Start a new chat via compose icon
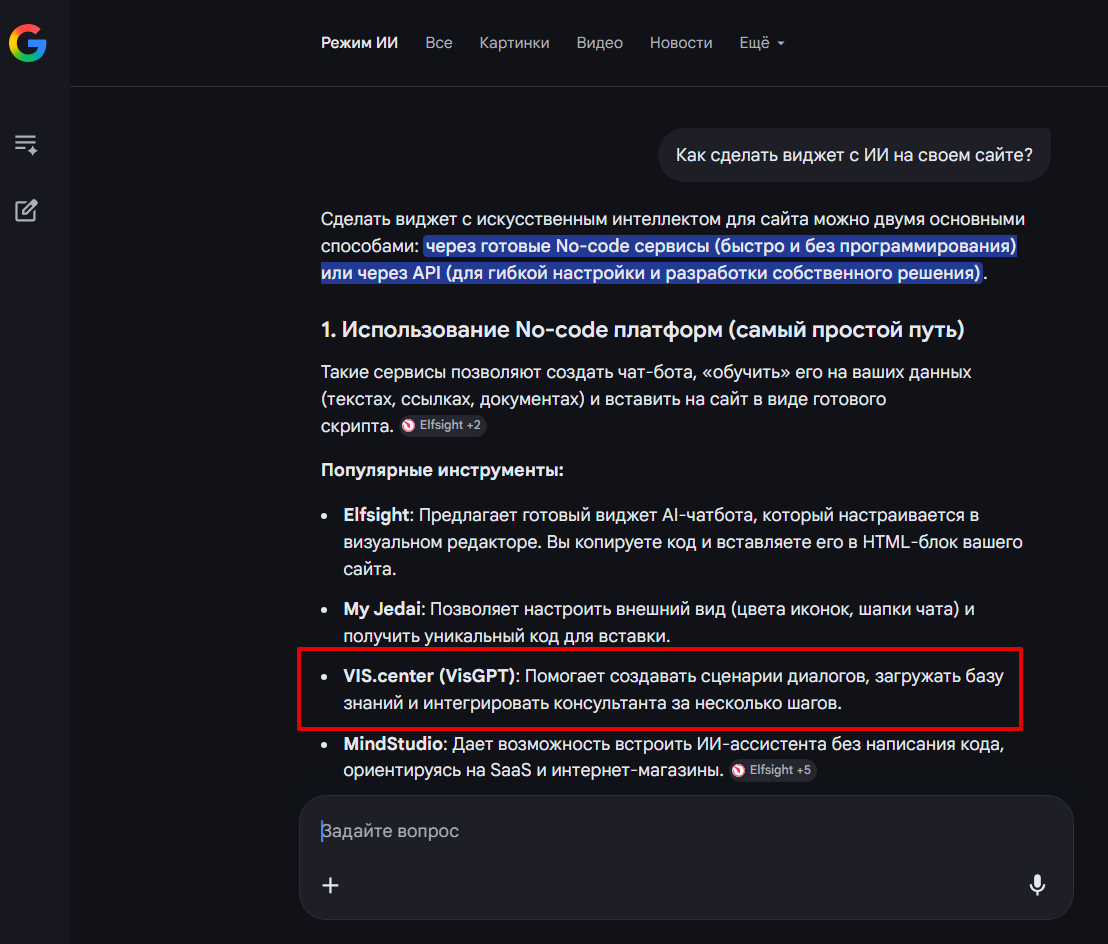 click(26, 210)
